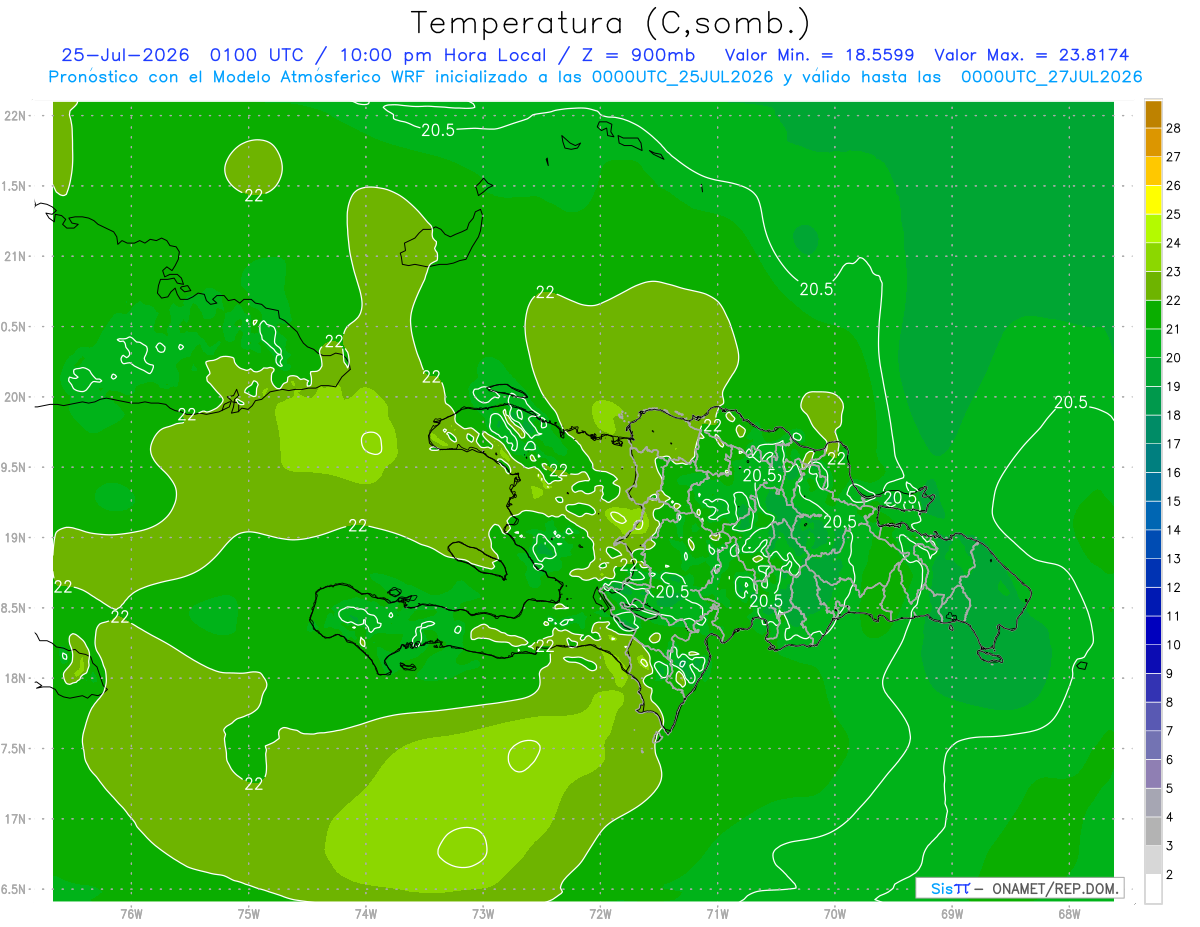This screenshot has width=1200, height=927.
Task: Click the '19N' latitude axis label
Action: click(x=17, y=538)
